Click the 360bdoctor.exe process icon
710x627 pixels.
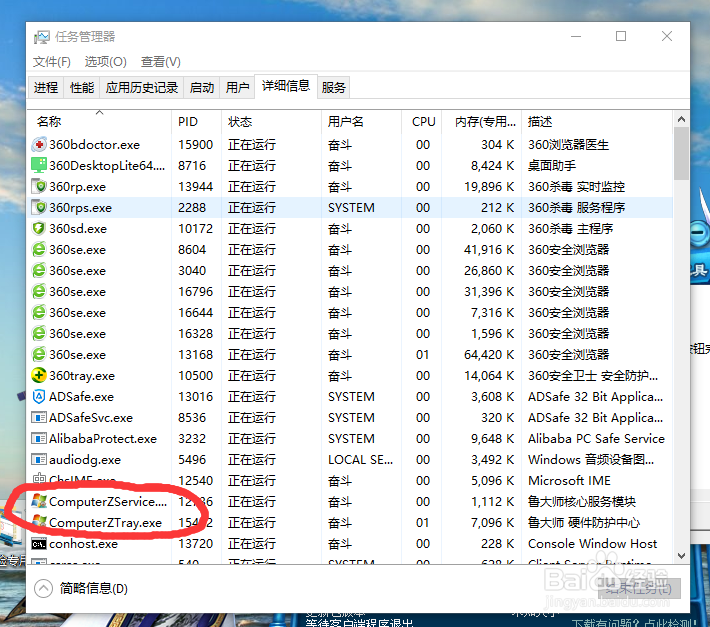point(39,145)
